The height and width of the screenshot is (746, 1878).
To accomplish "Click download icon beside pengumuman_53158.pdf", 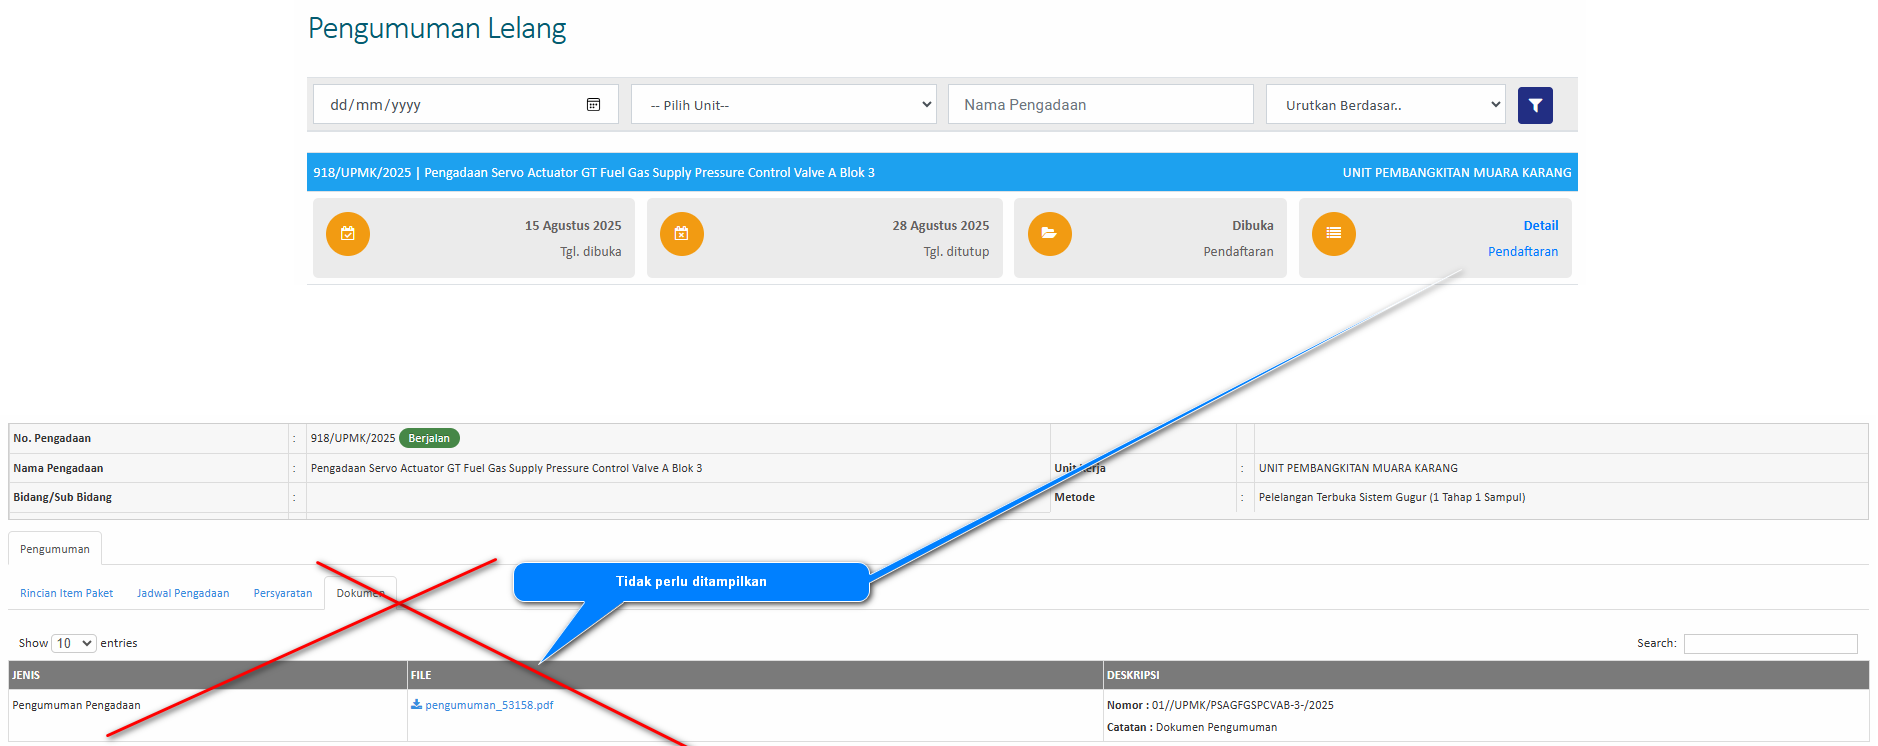I will (416, 705).
